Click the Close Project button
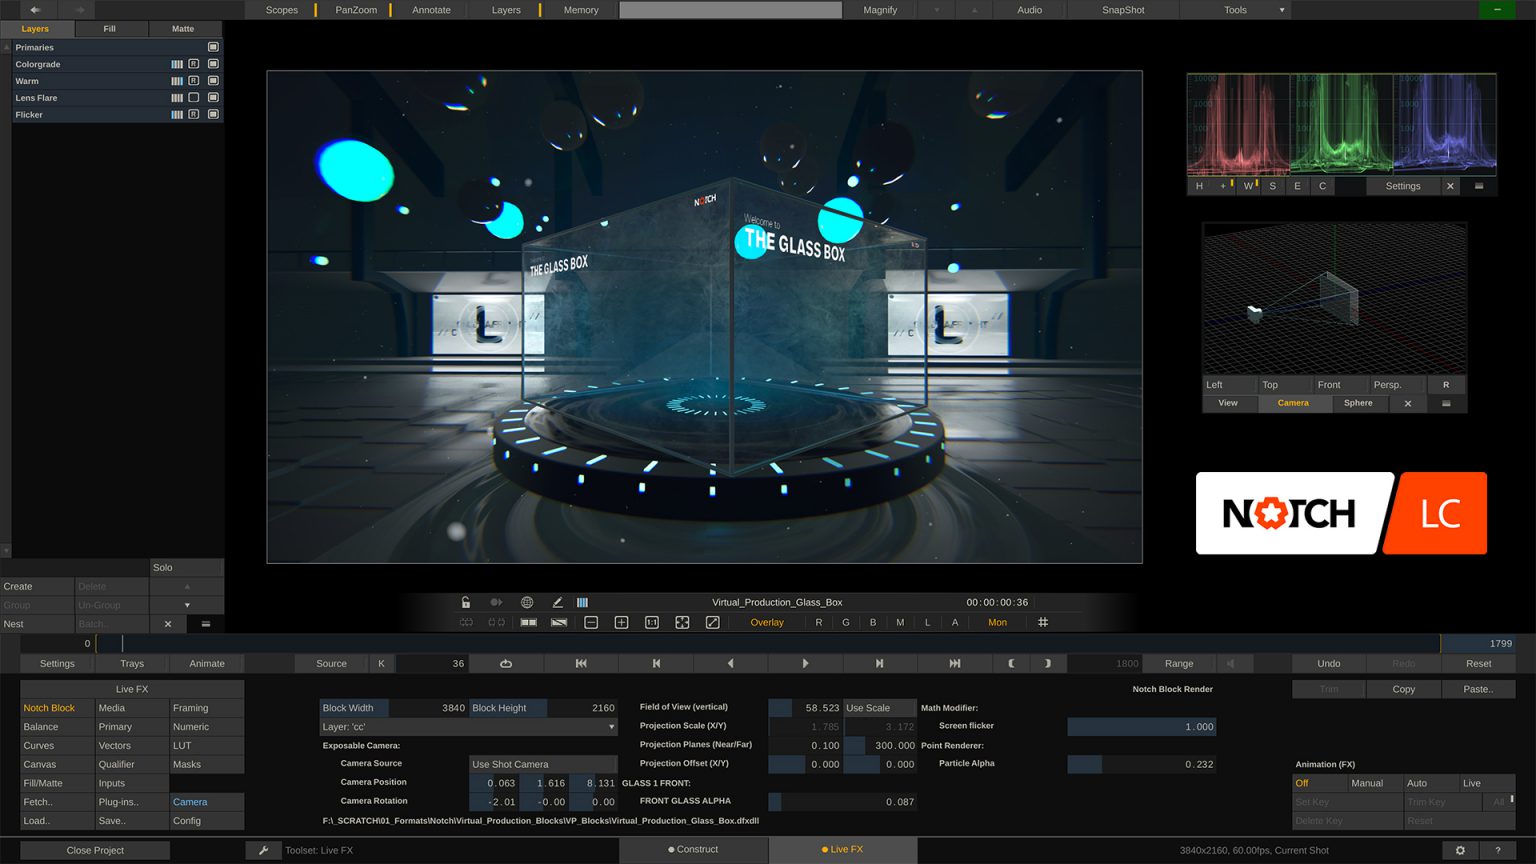The width and height of the screenshot is (1536, 864). tap(95, 849)
